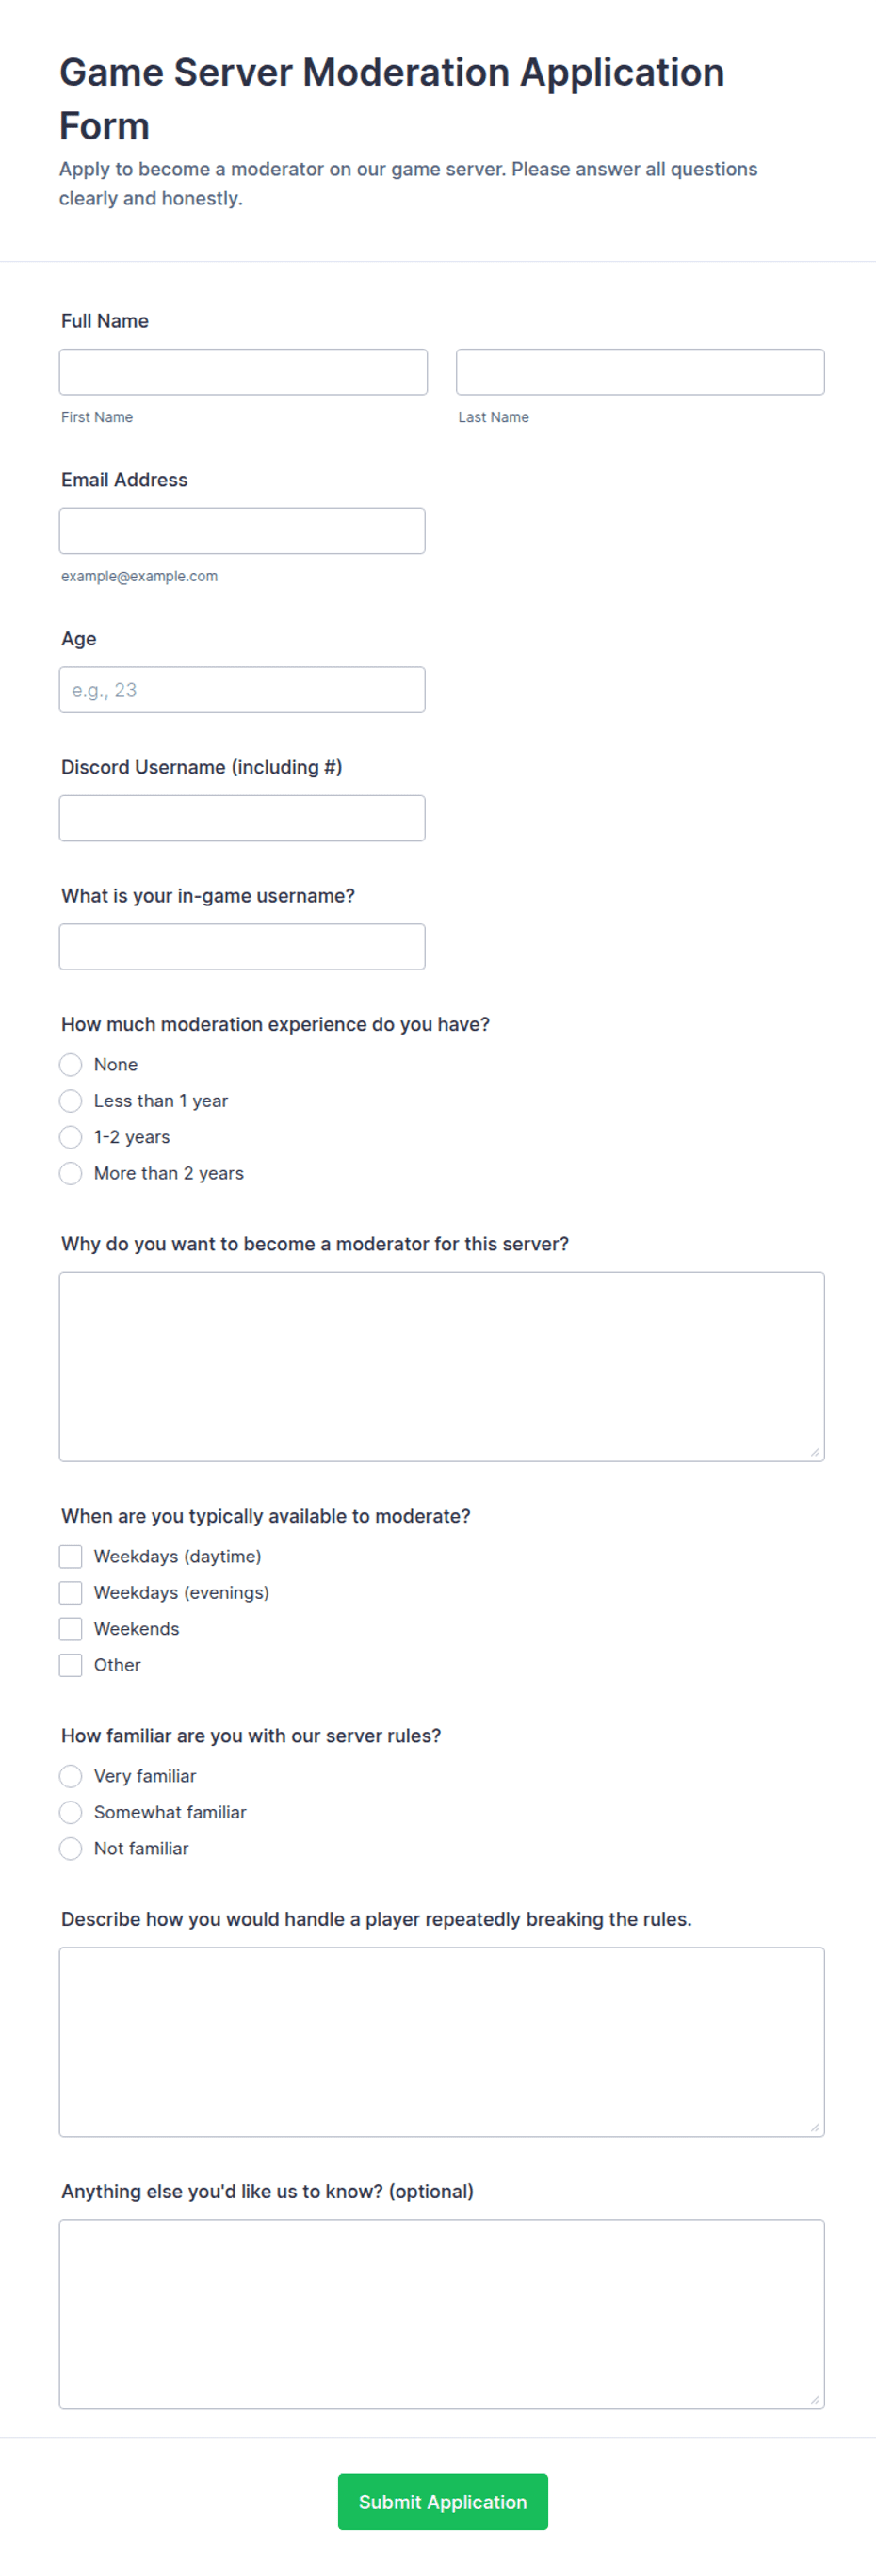Choose Less than 1 year experience

[70, 1101]
